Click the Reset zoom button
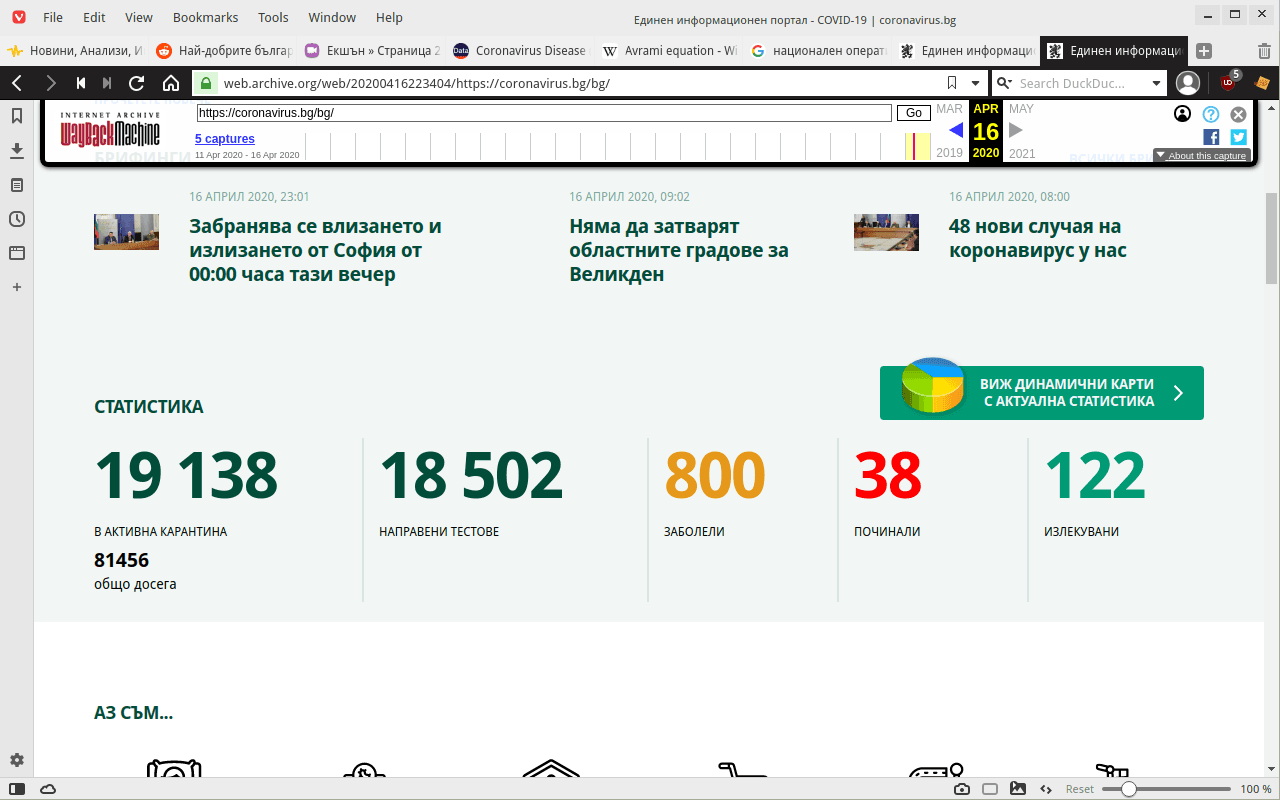The image size is (1280, 800). [1080, 789]
